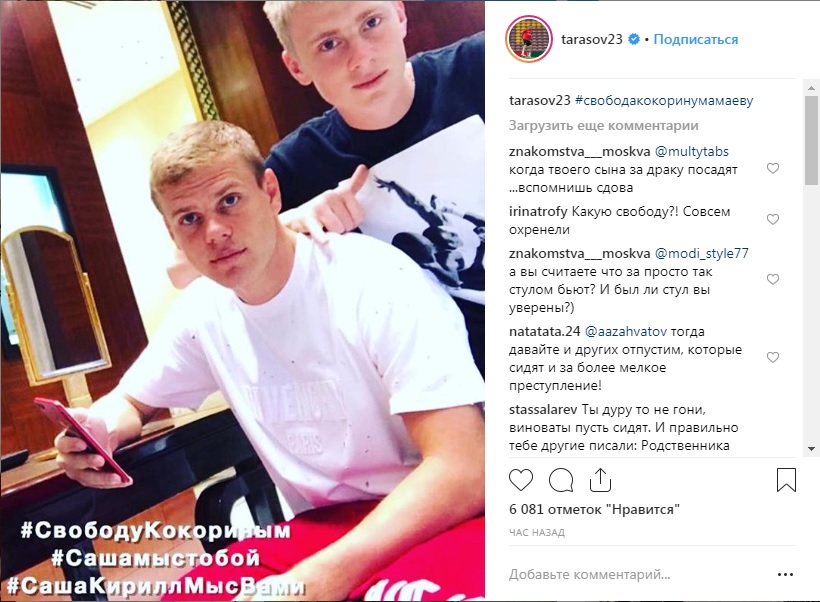
Task: Like the first znakomstva___moskva comment about @multytabs
Action: pos(773,168)
